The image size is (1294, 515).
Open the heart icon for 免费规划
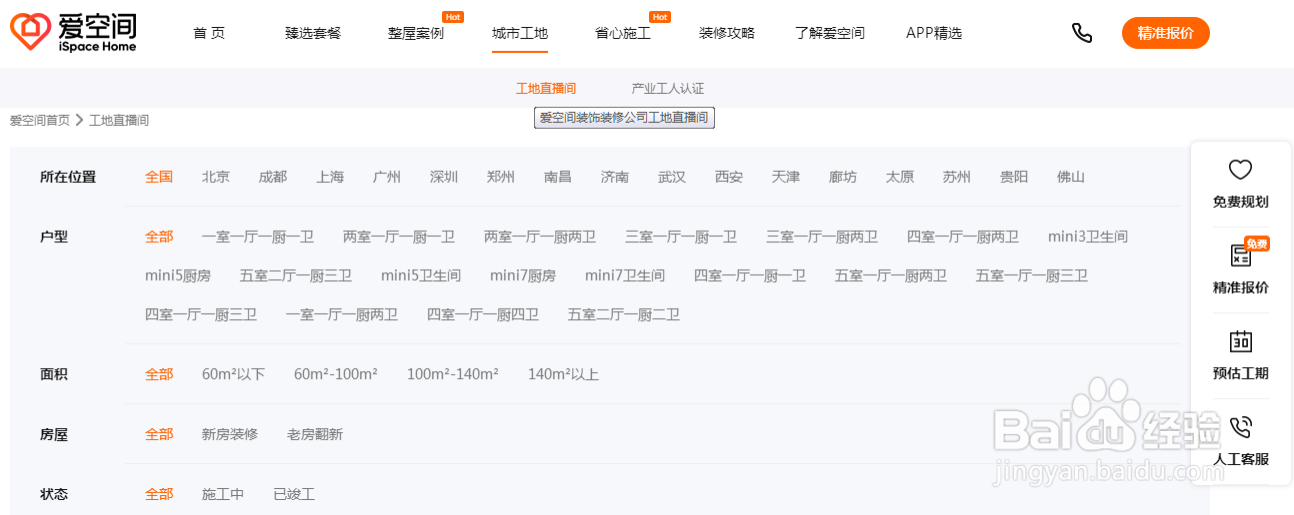coord(1240,169)
